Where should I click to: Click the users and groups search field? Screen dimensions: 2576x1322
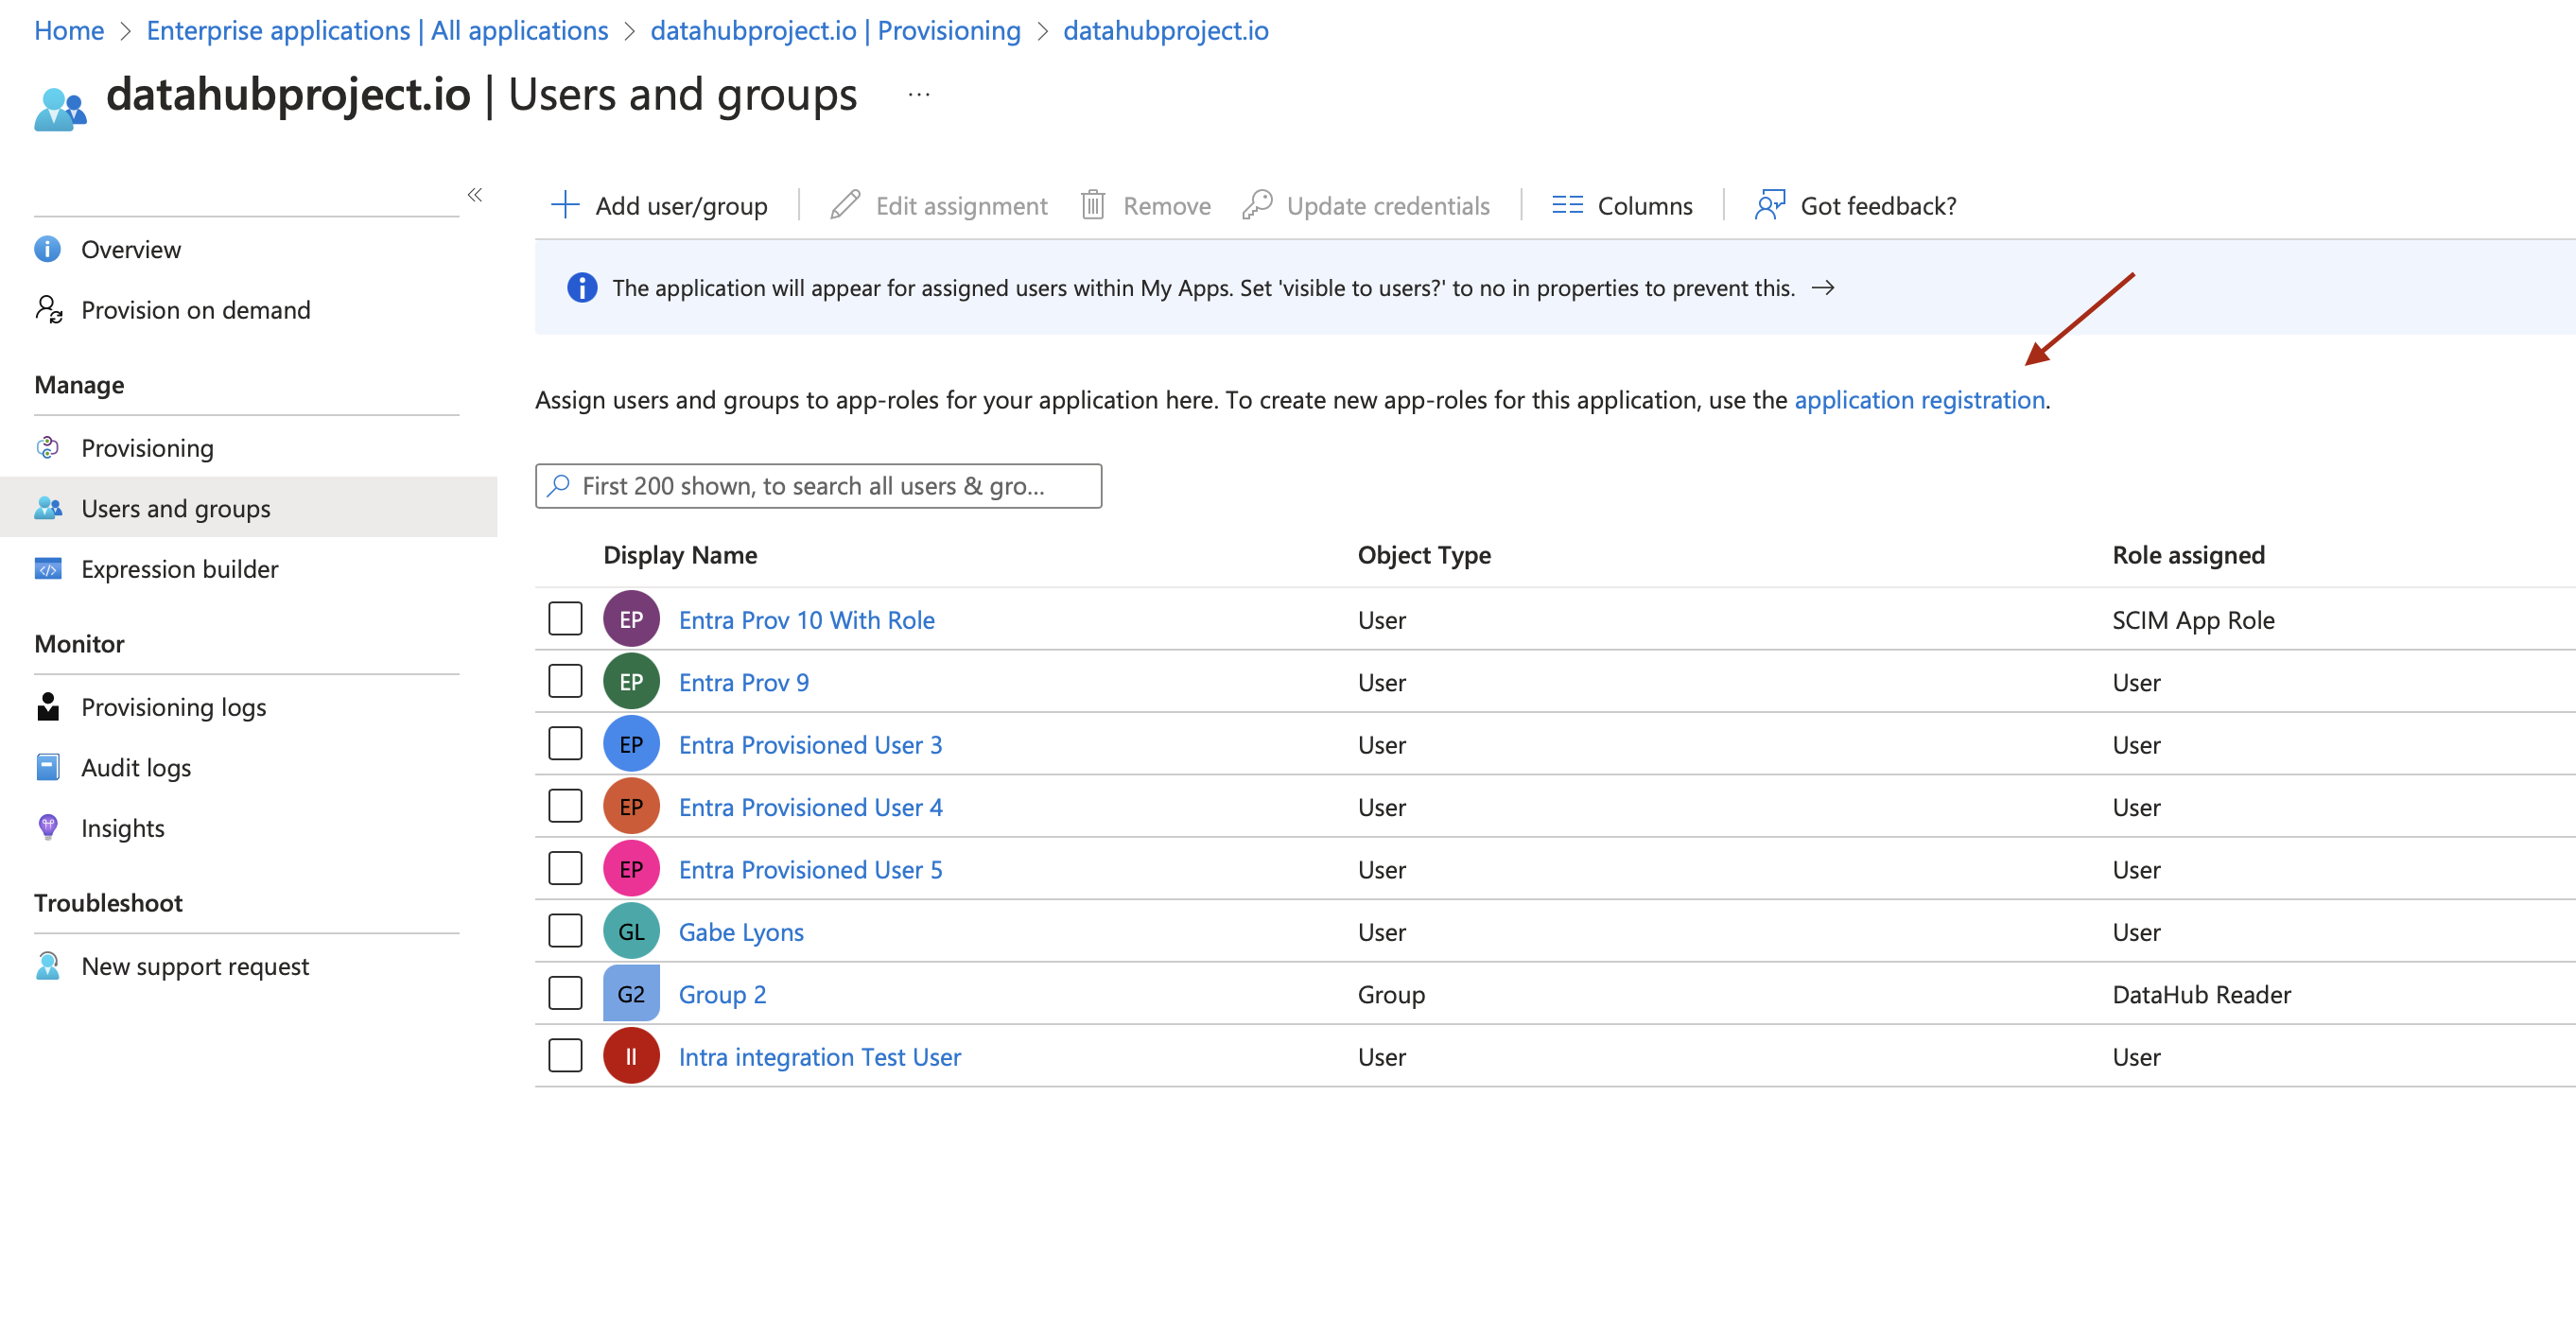[x=817, y=486]
